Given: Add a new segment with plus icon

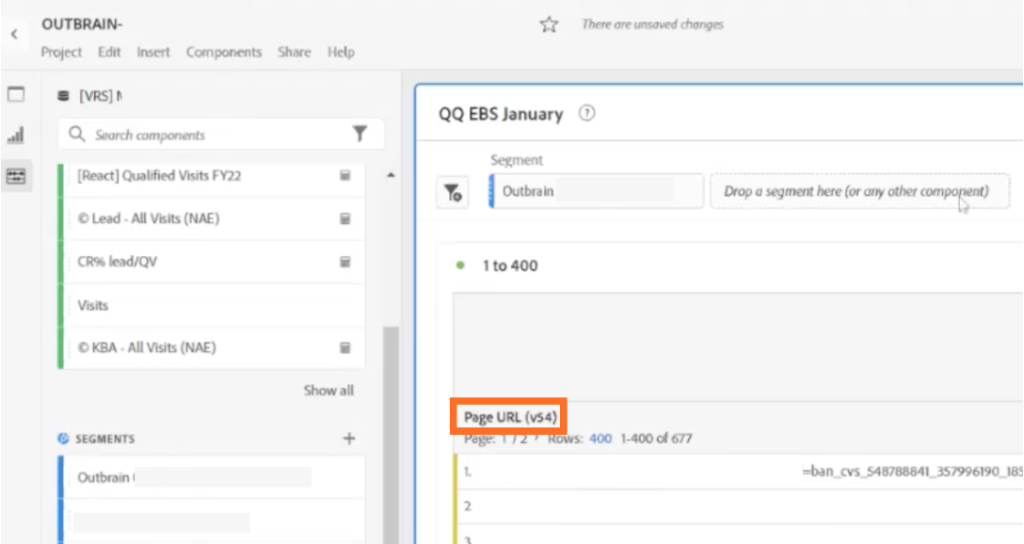Looking at the screenshot, I should 349,438.
